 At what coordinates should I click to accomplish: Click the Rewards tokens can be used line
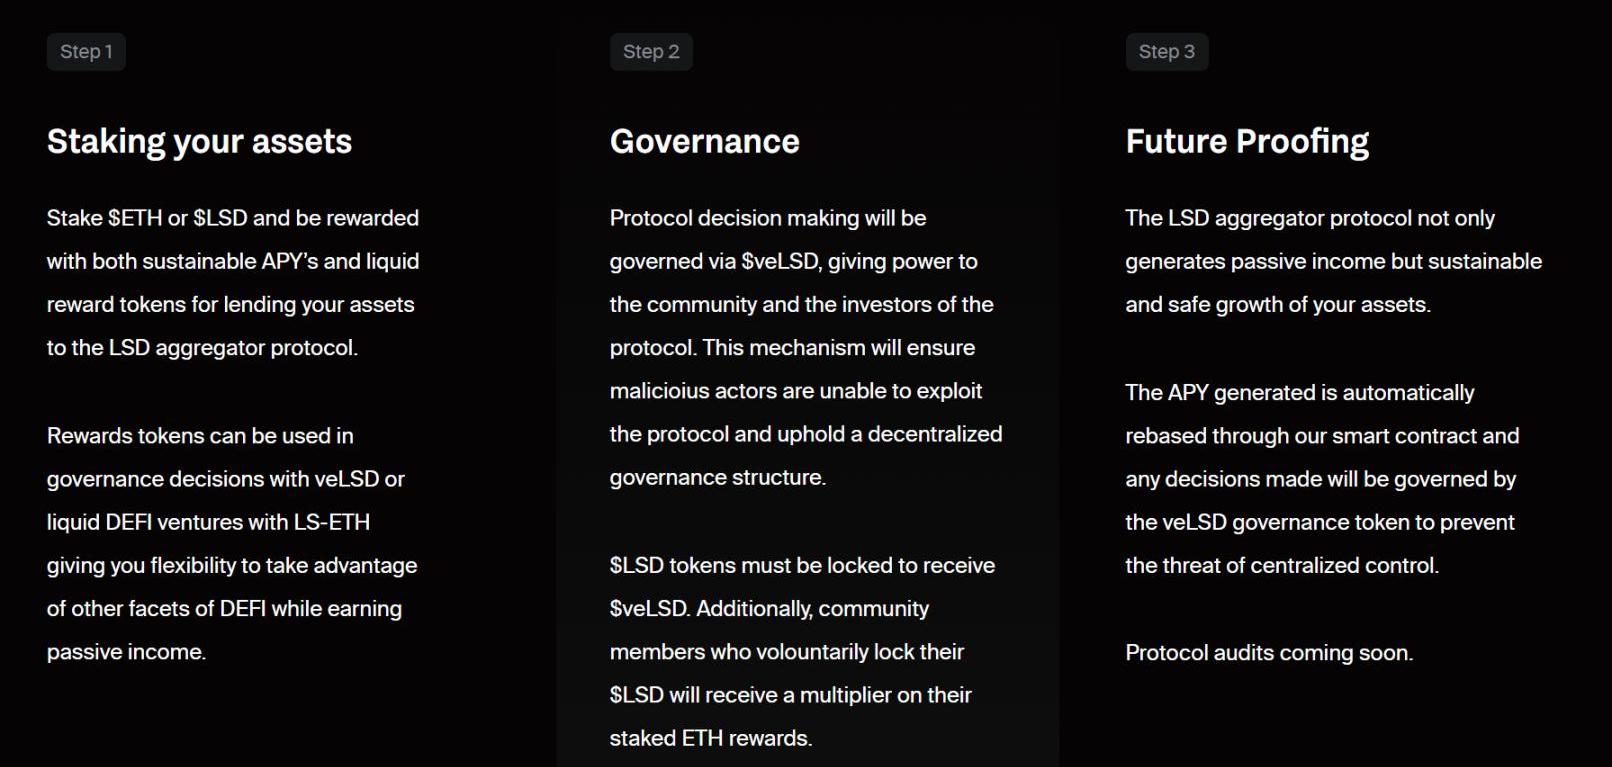click(200, 436)
